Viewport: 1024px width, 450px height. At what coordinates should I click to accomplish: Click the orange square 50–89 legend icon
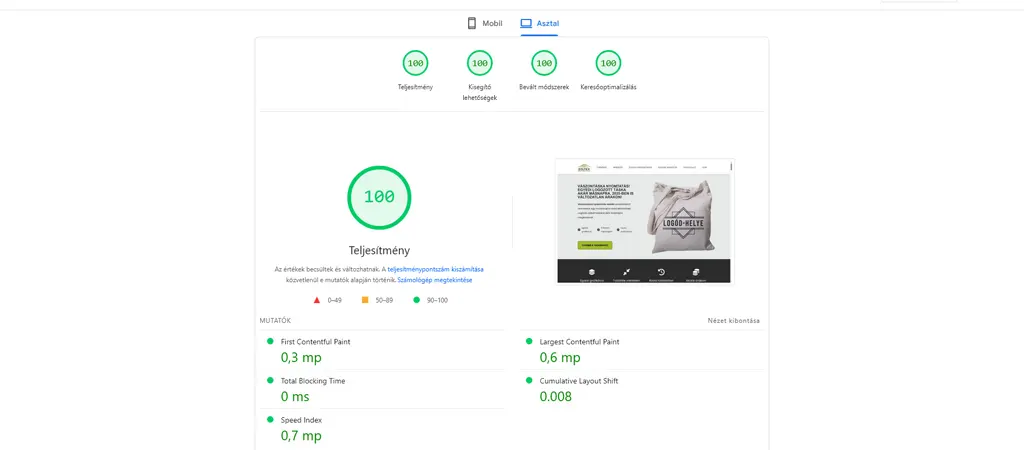coord(365,300)
